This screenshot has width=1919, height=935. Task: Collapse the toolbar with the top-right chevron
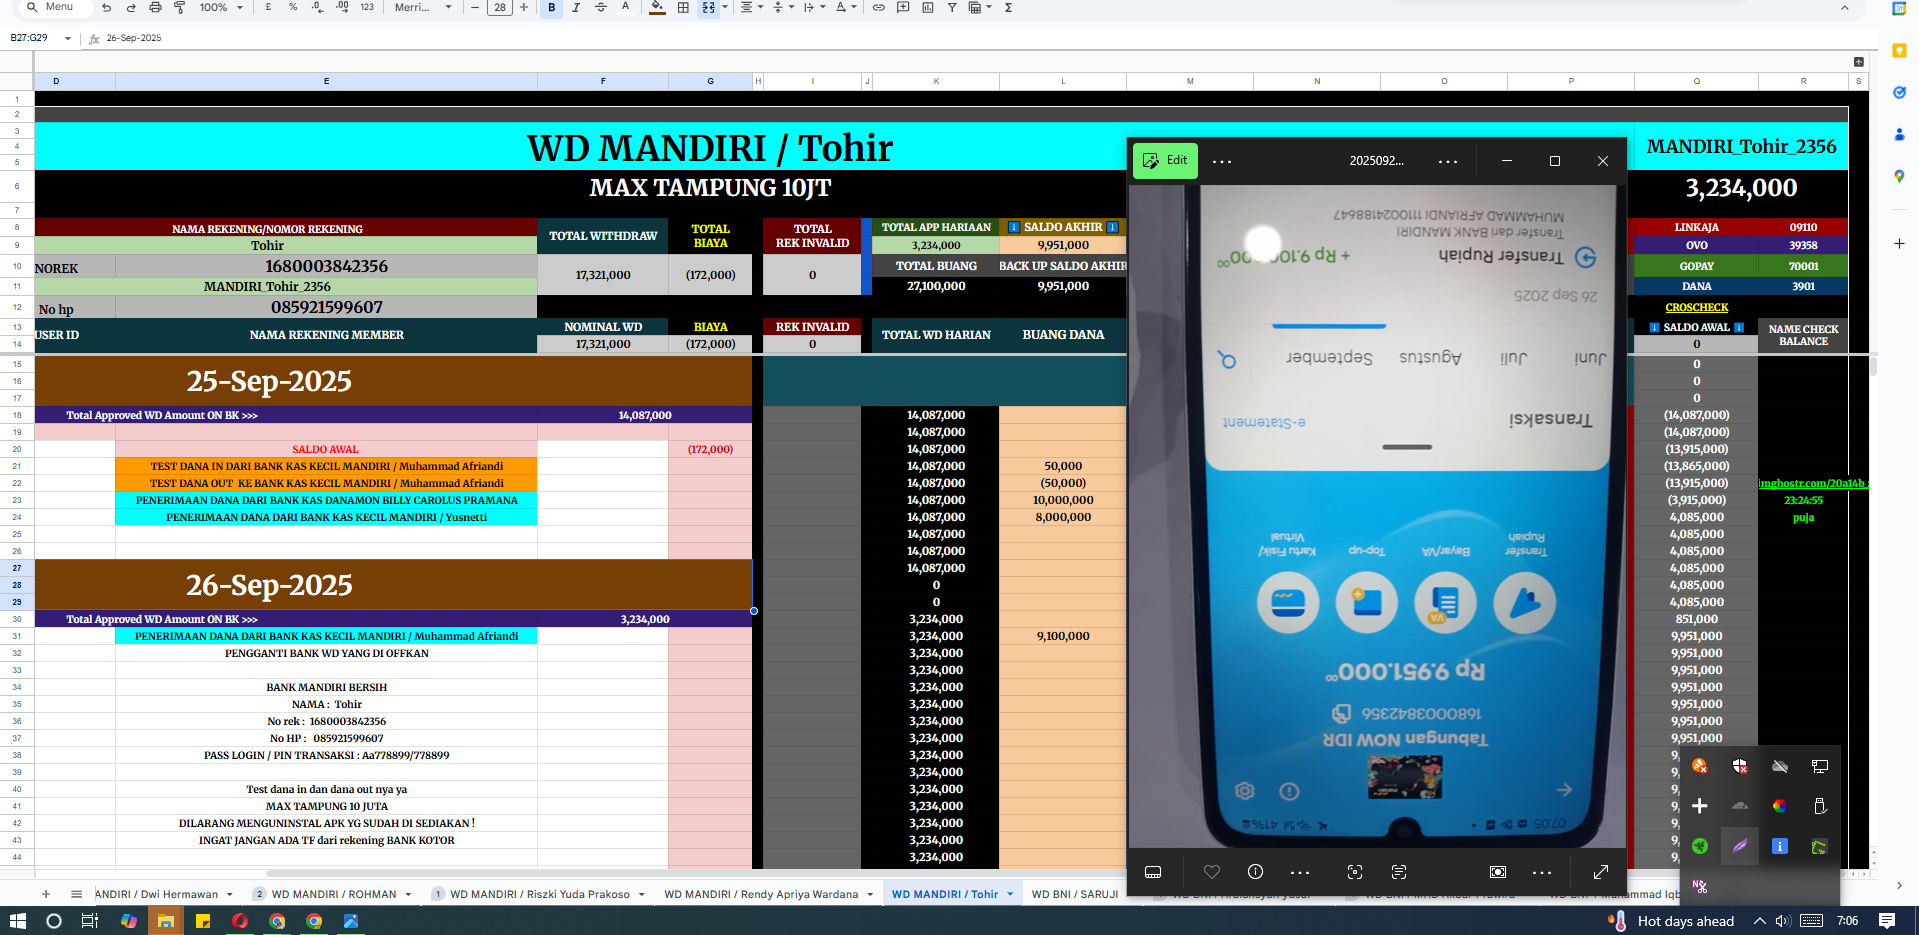tap(1844, 8)
